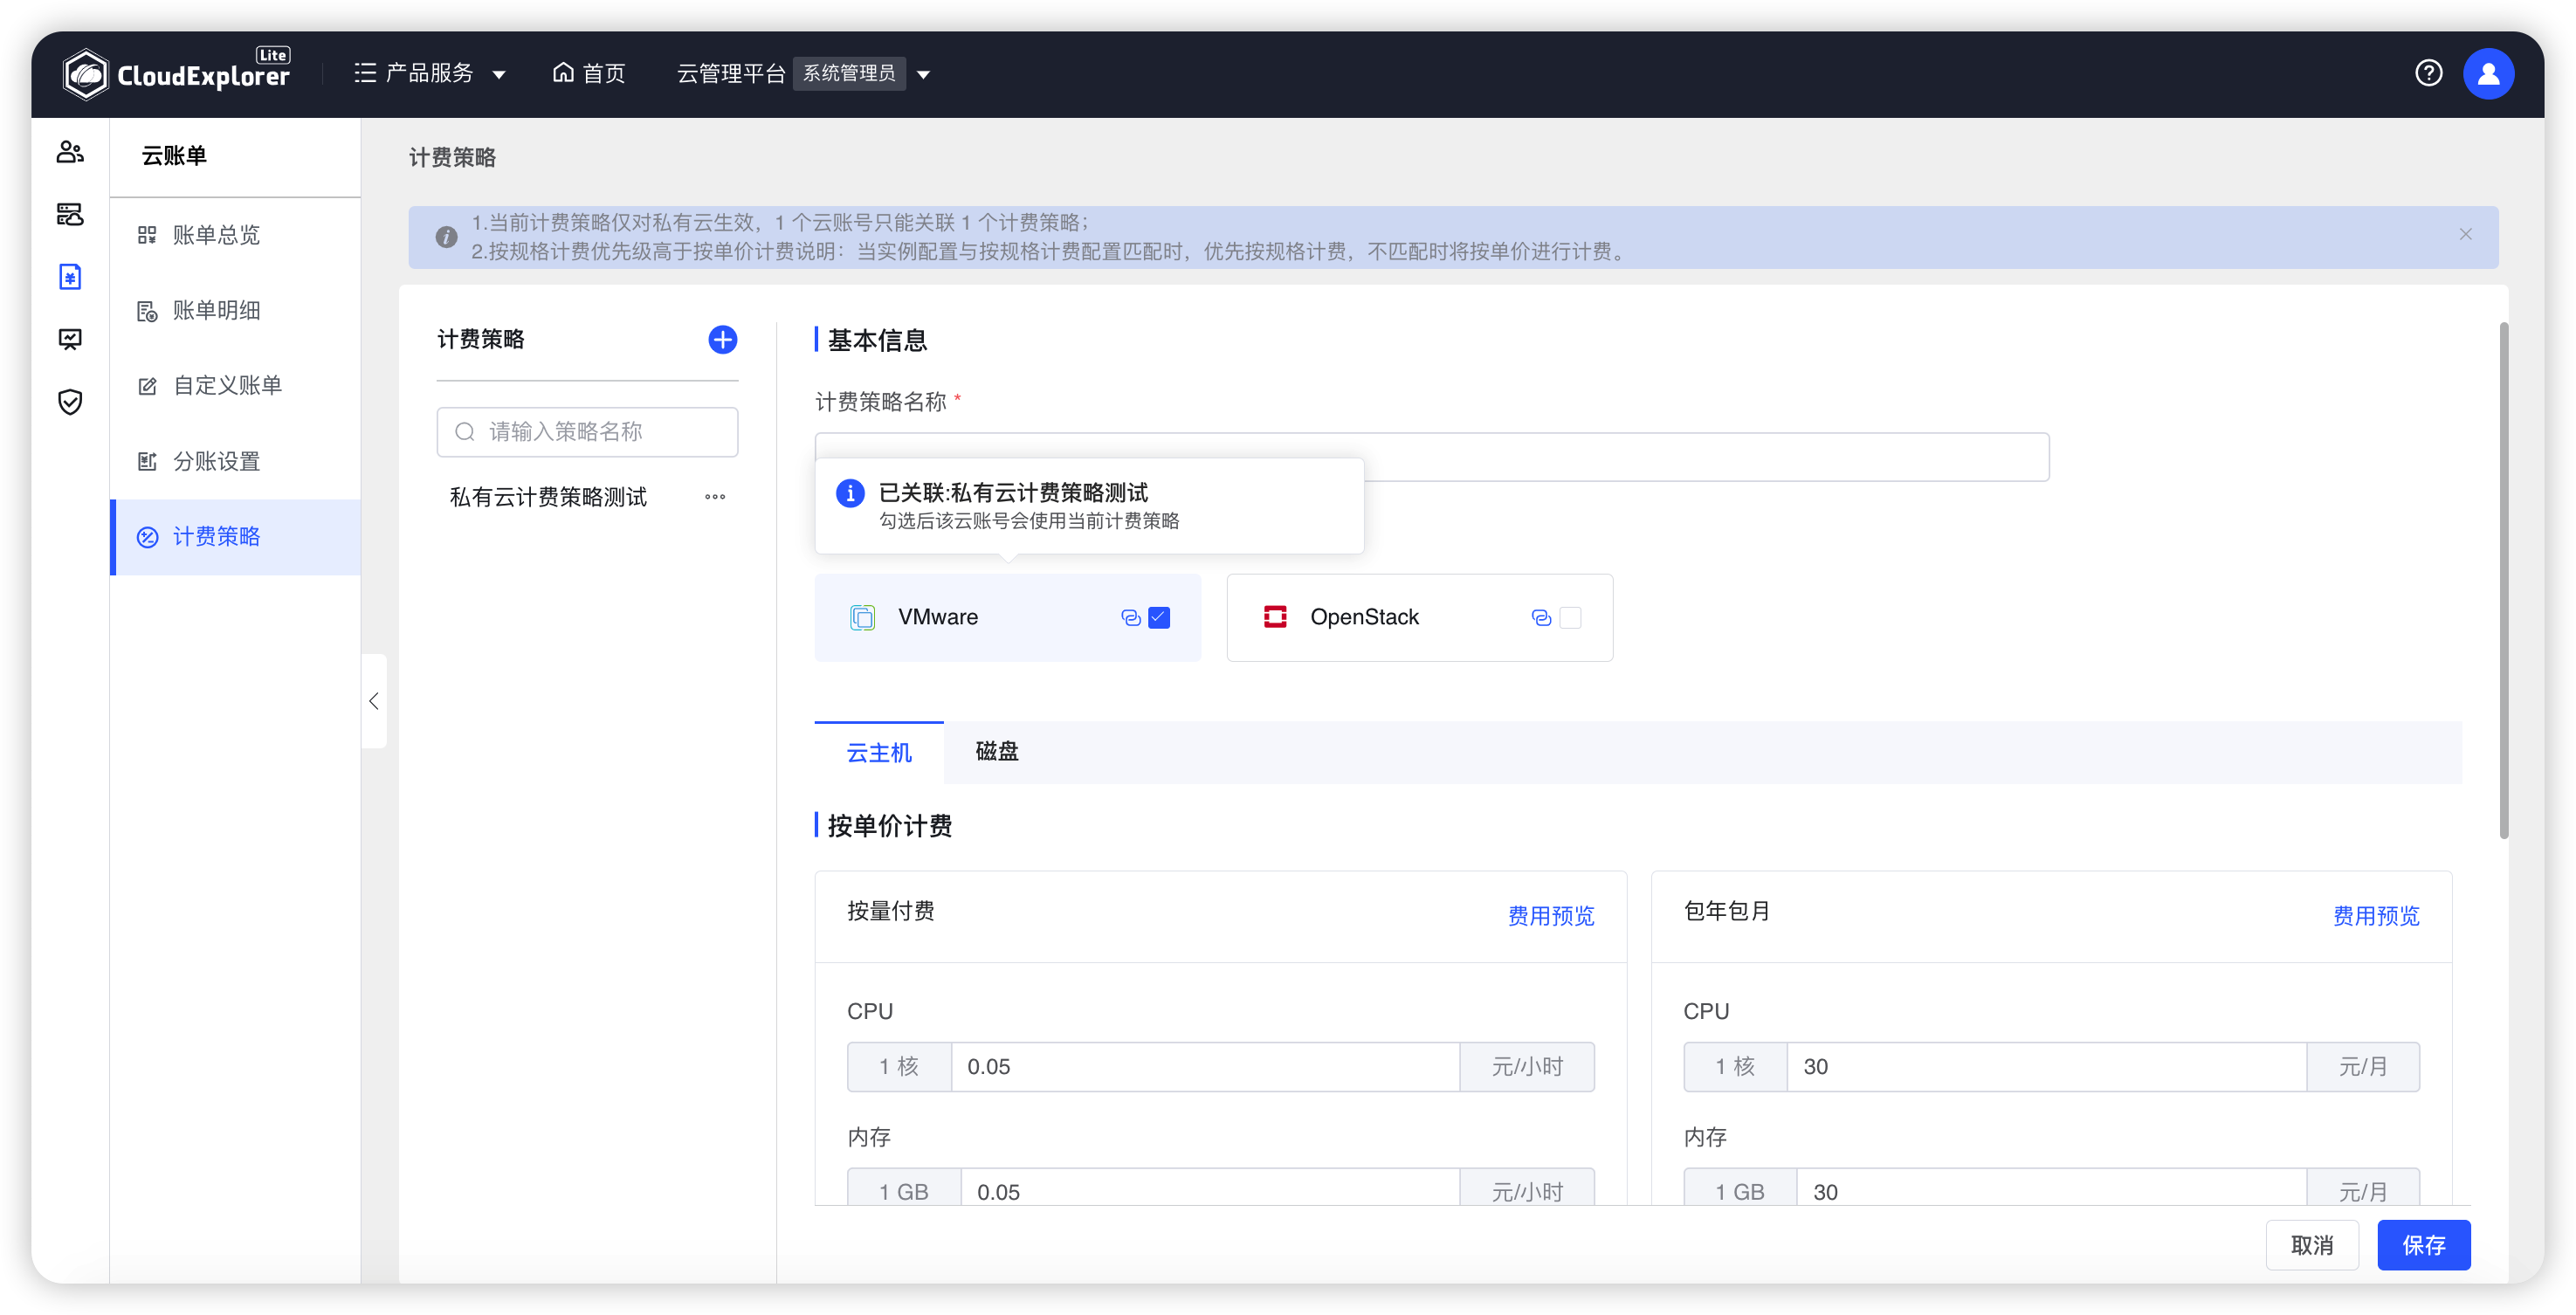
Task: Click the vertical scrollbar of the form
Action: (x=2503, y=580)
